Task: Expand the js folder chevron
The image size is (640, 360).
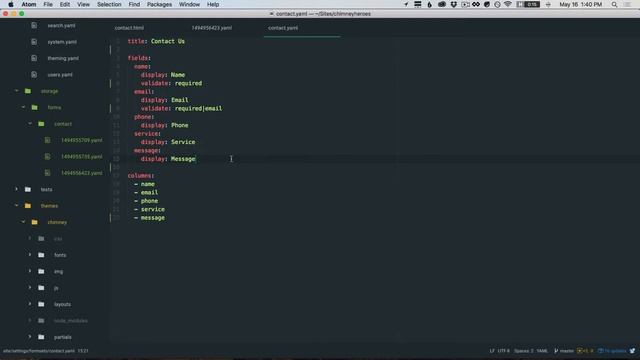Action: click(x=30, y=287)
